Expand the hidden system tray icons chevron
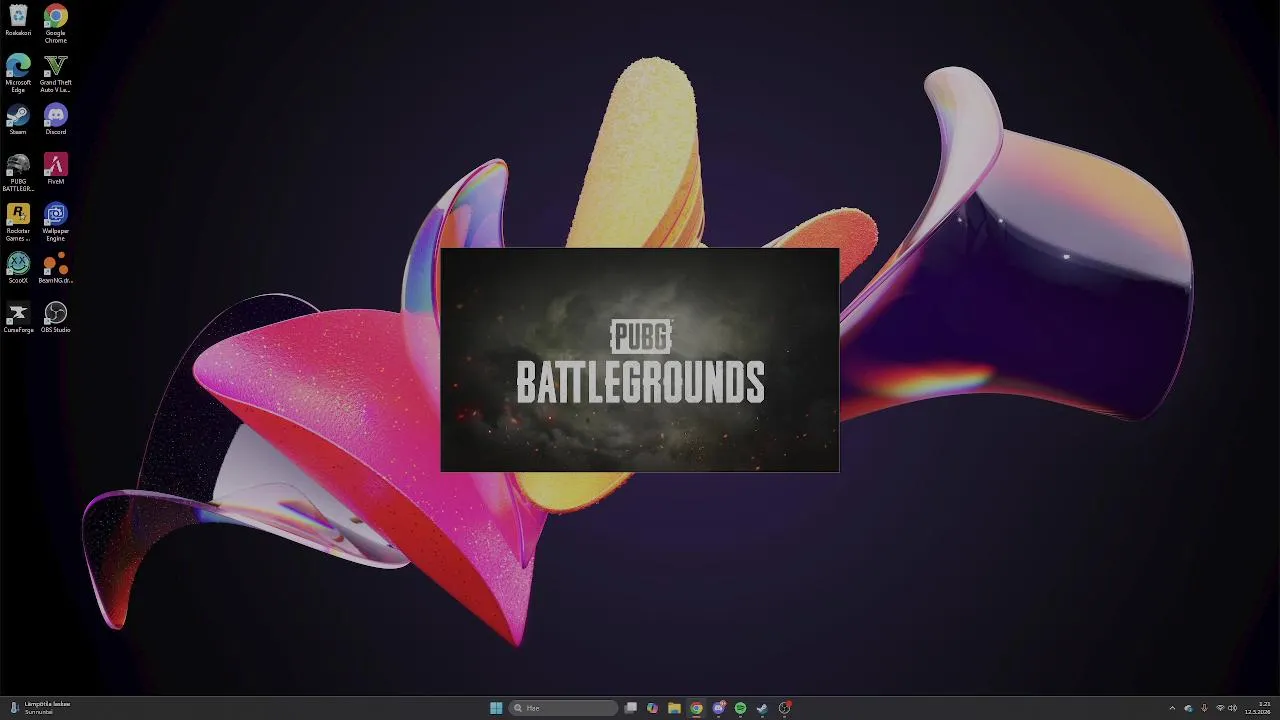 pyautogui.click(x=1173, y=708)
